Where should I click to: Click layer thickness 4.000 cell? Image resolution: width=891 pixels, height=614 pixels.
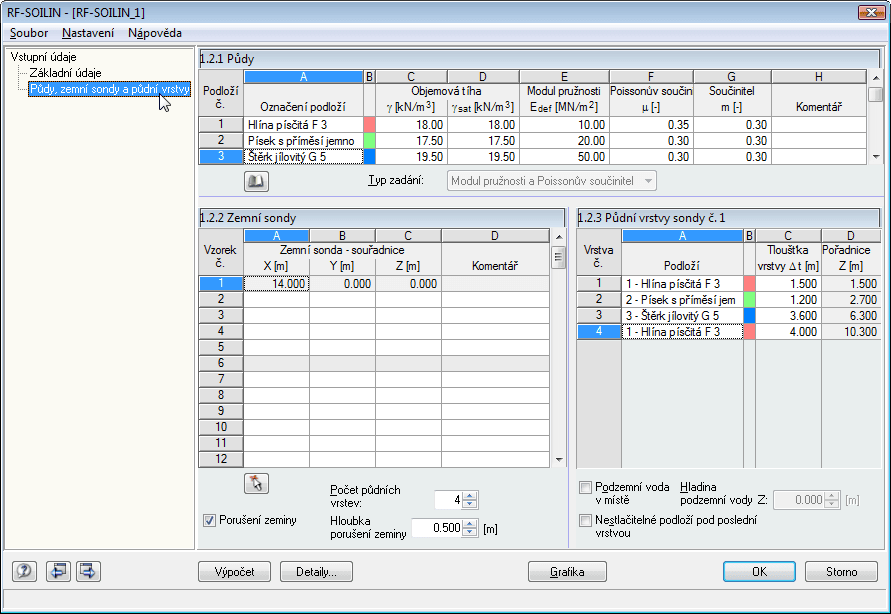click(x=788, y=331)
